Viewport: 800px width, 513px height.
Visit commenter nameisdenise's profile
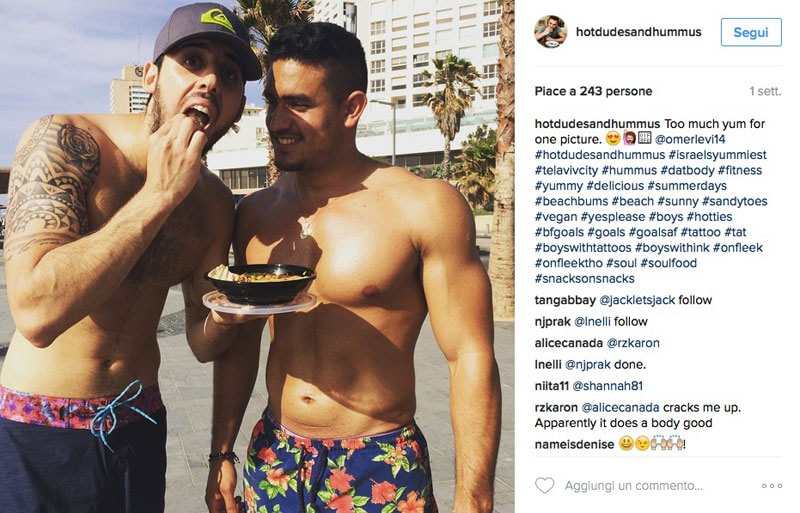pyautogui.click(x=574, y=445)
